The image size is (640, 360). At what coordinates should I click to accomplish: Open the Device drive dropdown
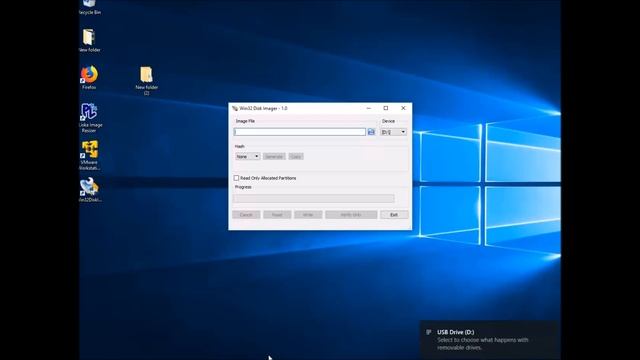pos(393,132)
